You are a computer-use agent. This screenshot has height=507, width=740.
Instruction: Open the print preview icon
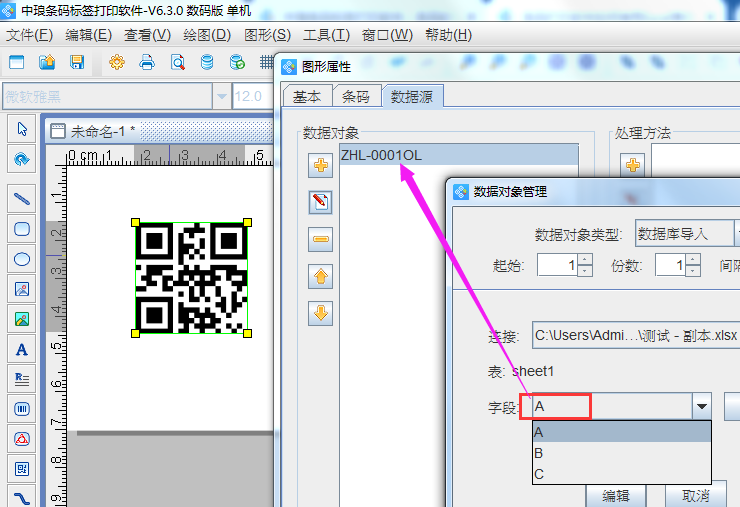click(177, 62)
